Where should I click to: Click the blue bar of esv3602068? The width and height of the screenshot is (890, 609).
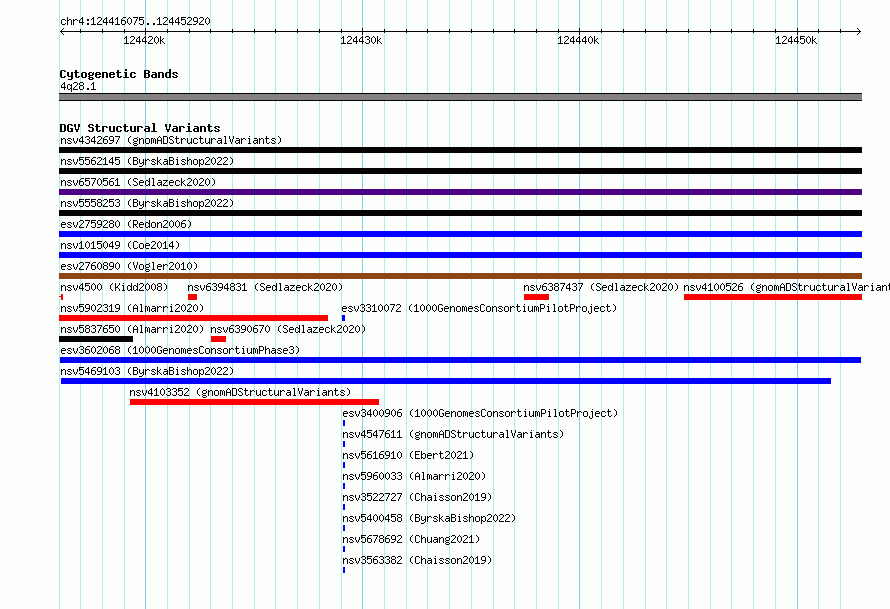click(460, 360)
